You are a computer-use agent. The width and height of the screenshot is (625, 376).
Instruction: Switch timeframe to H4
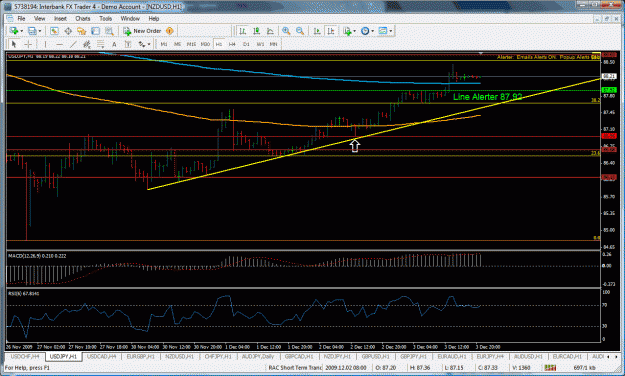point(232,44)
